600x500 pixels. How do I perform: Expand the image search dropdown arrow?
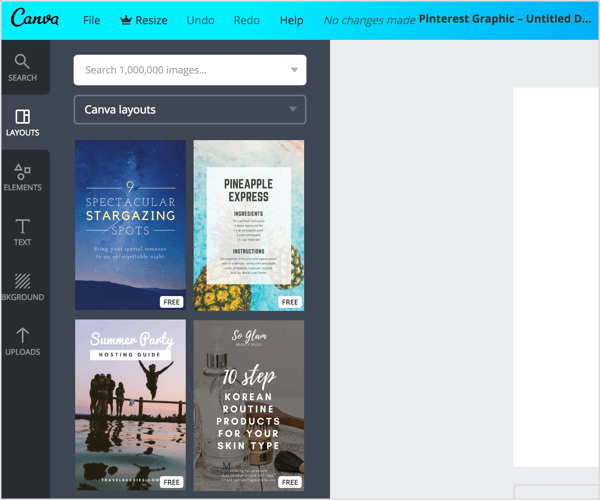(293, 70)
